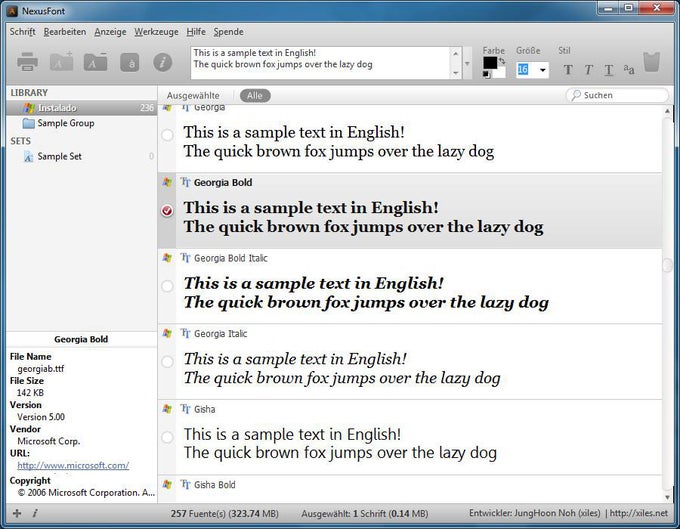Toggle italic style T button
680x529 pixels.
click(x=588, y=70)
